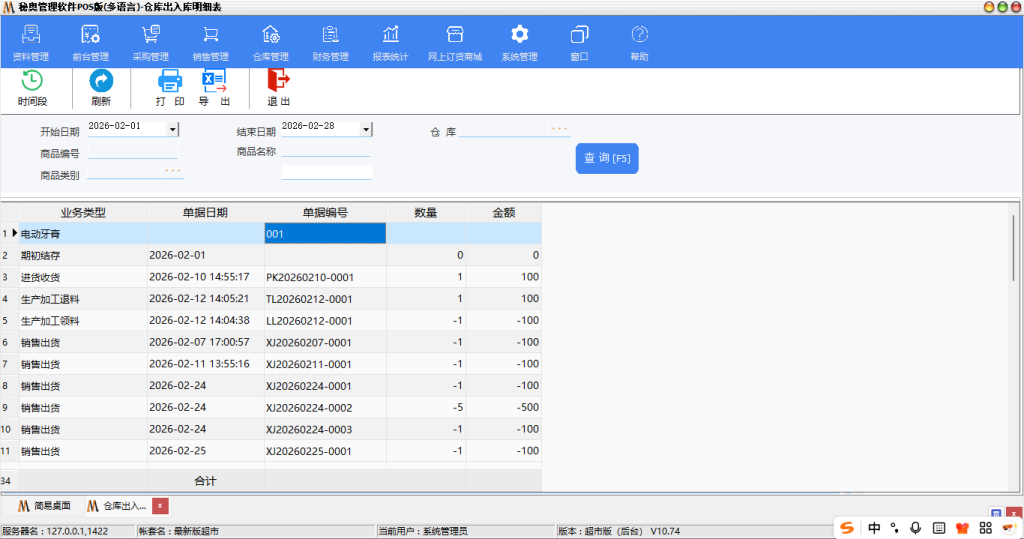This screenshot has width=1024, height=539.
Task: Click the 时间段 time period icon
Action: [x=32, y=82]
